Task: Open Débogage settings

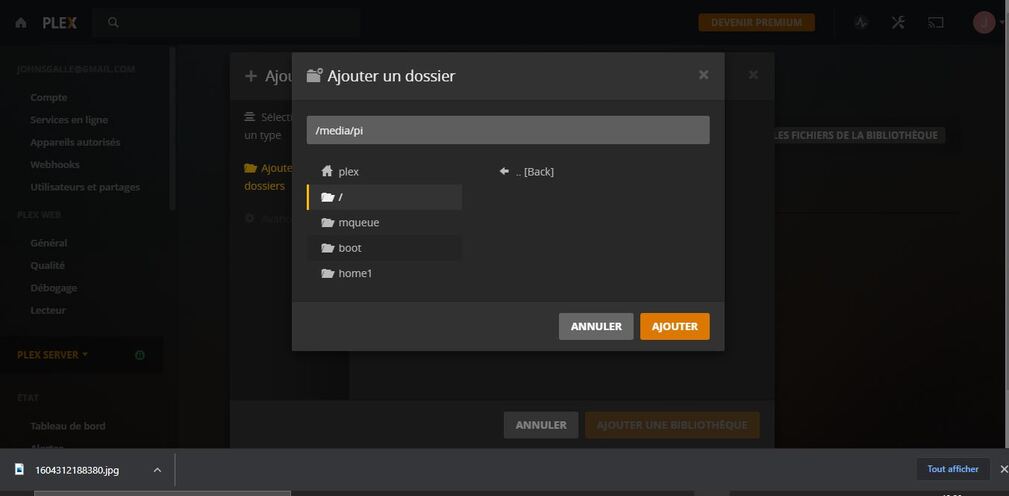Action: coord(53,288)
